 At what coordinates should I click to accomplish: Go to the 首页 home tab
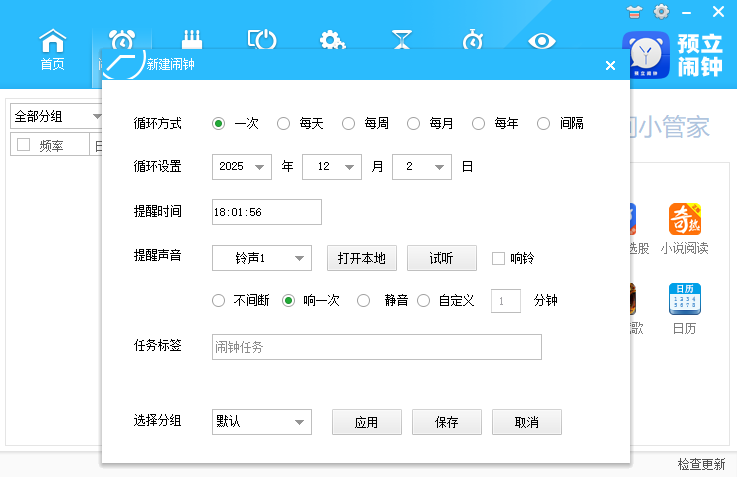pos(52,50)
